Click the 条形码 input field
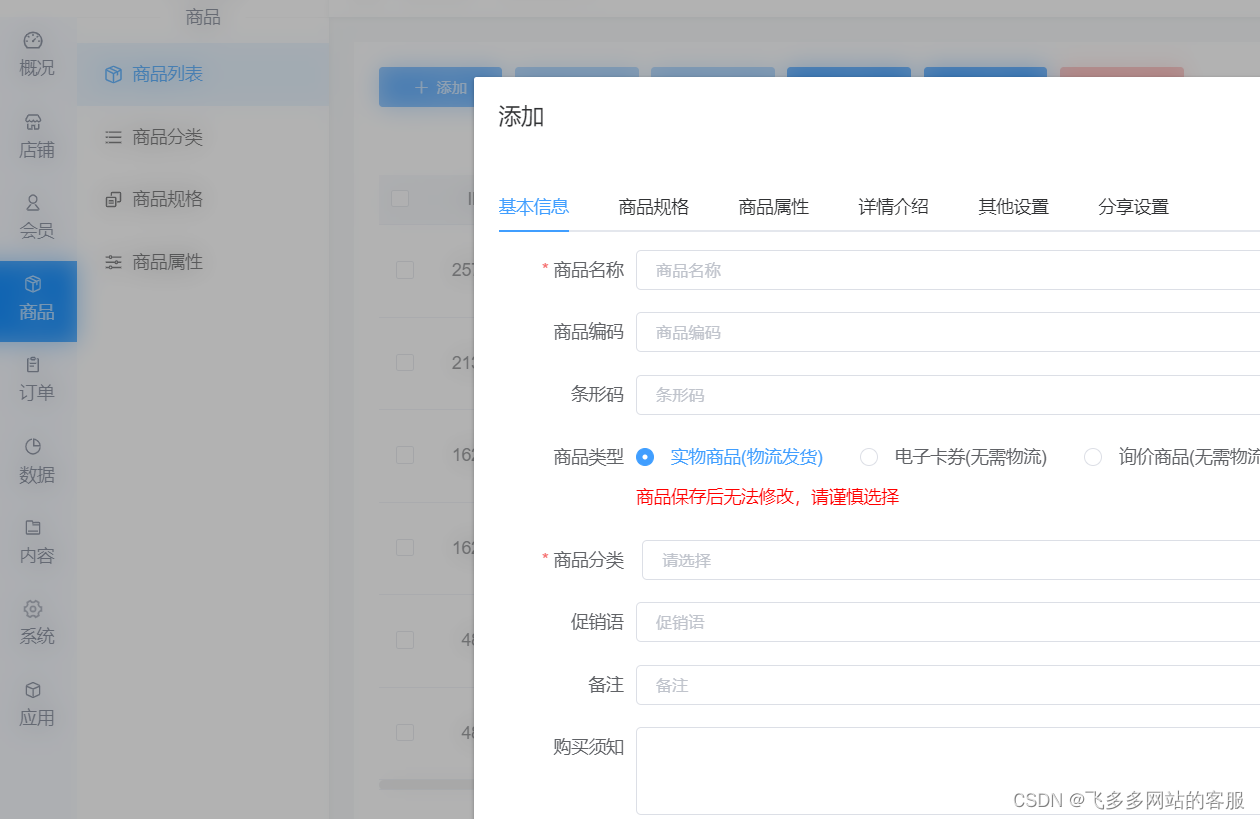This screenshot has width=1260, height=819. click(x=948, y=395)
